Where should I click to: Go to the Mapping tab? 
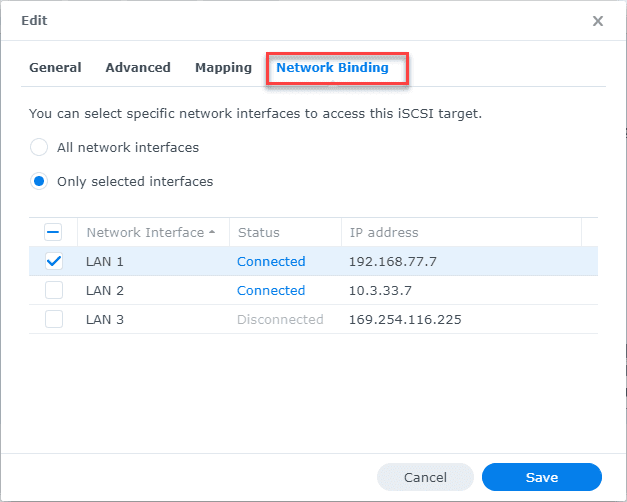coord(223,68)
